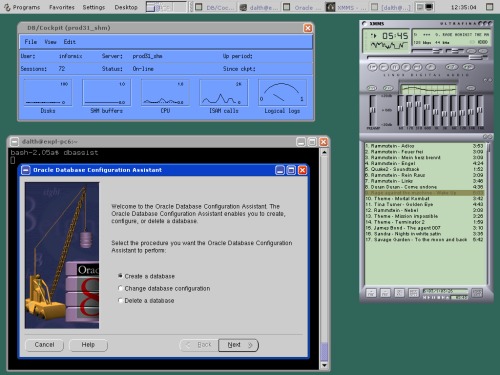Viewport: 500px width, 375px height.
Task: Click playlist selection button
Action: [399, 293]
